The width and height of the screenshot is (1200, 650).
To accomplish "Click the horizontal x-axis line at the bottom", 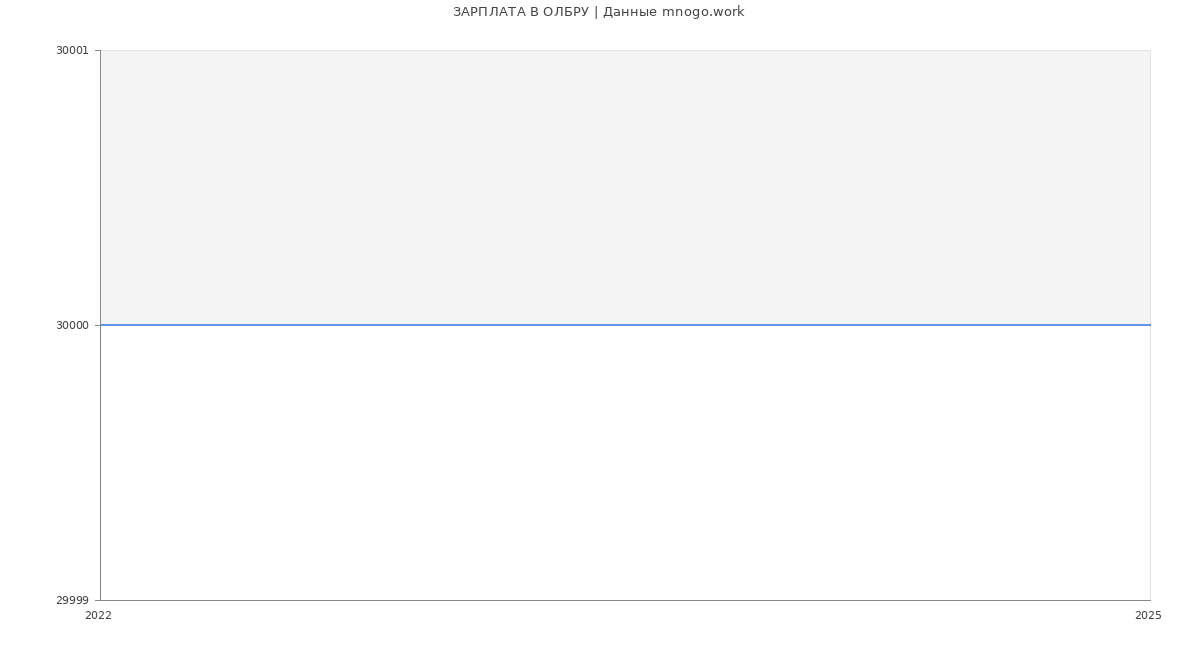I will [625, 600].
